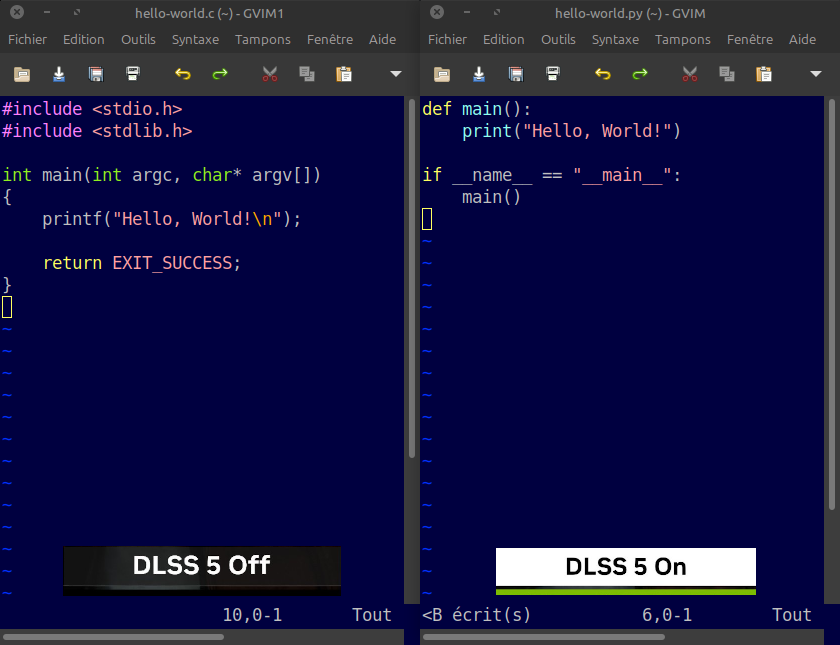Expand toolbar overflow arrow in hello-world.c window
The height and width of the screenshot is (645, 840).
pos(396,74)
